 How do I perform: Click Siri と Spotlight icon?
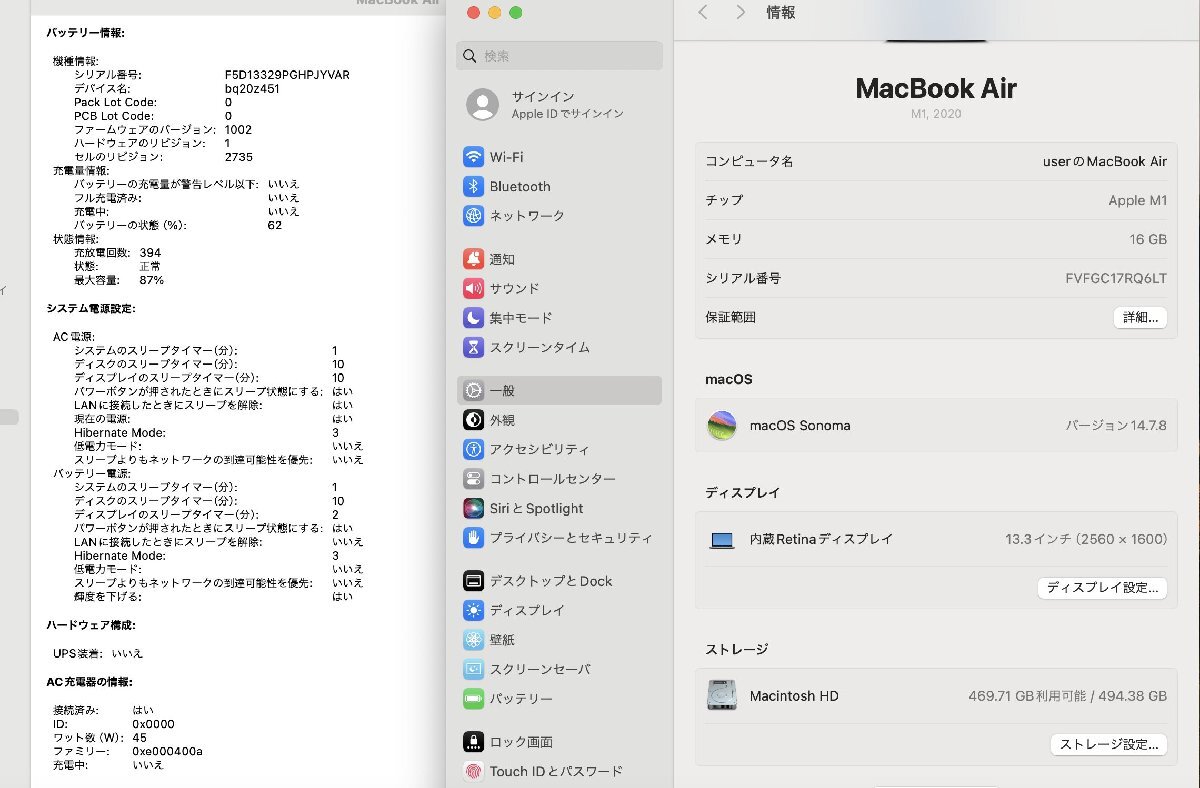(x=473, y=508)
